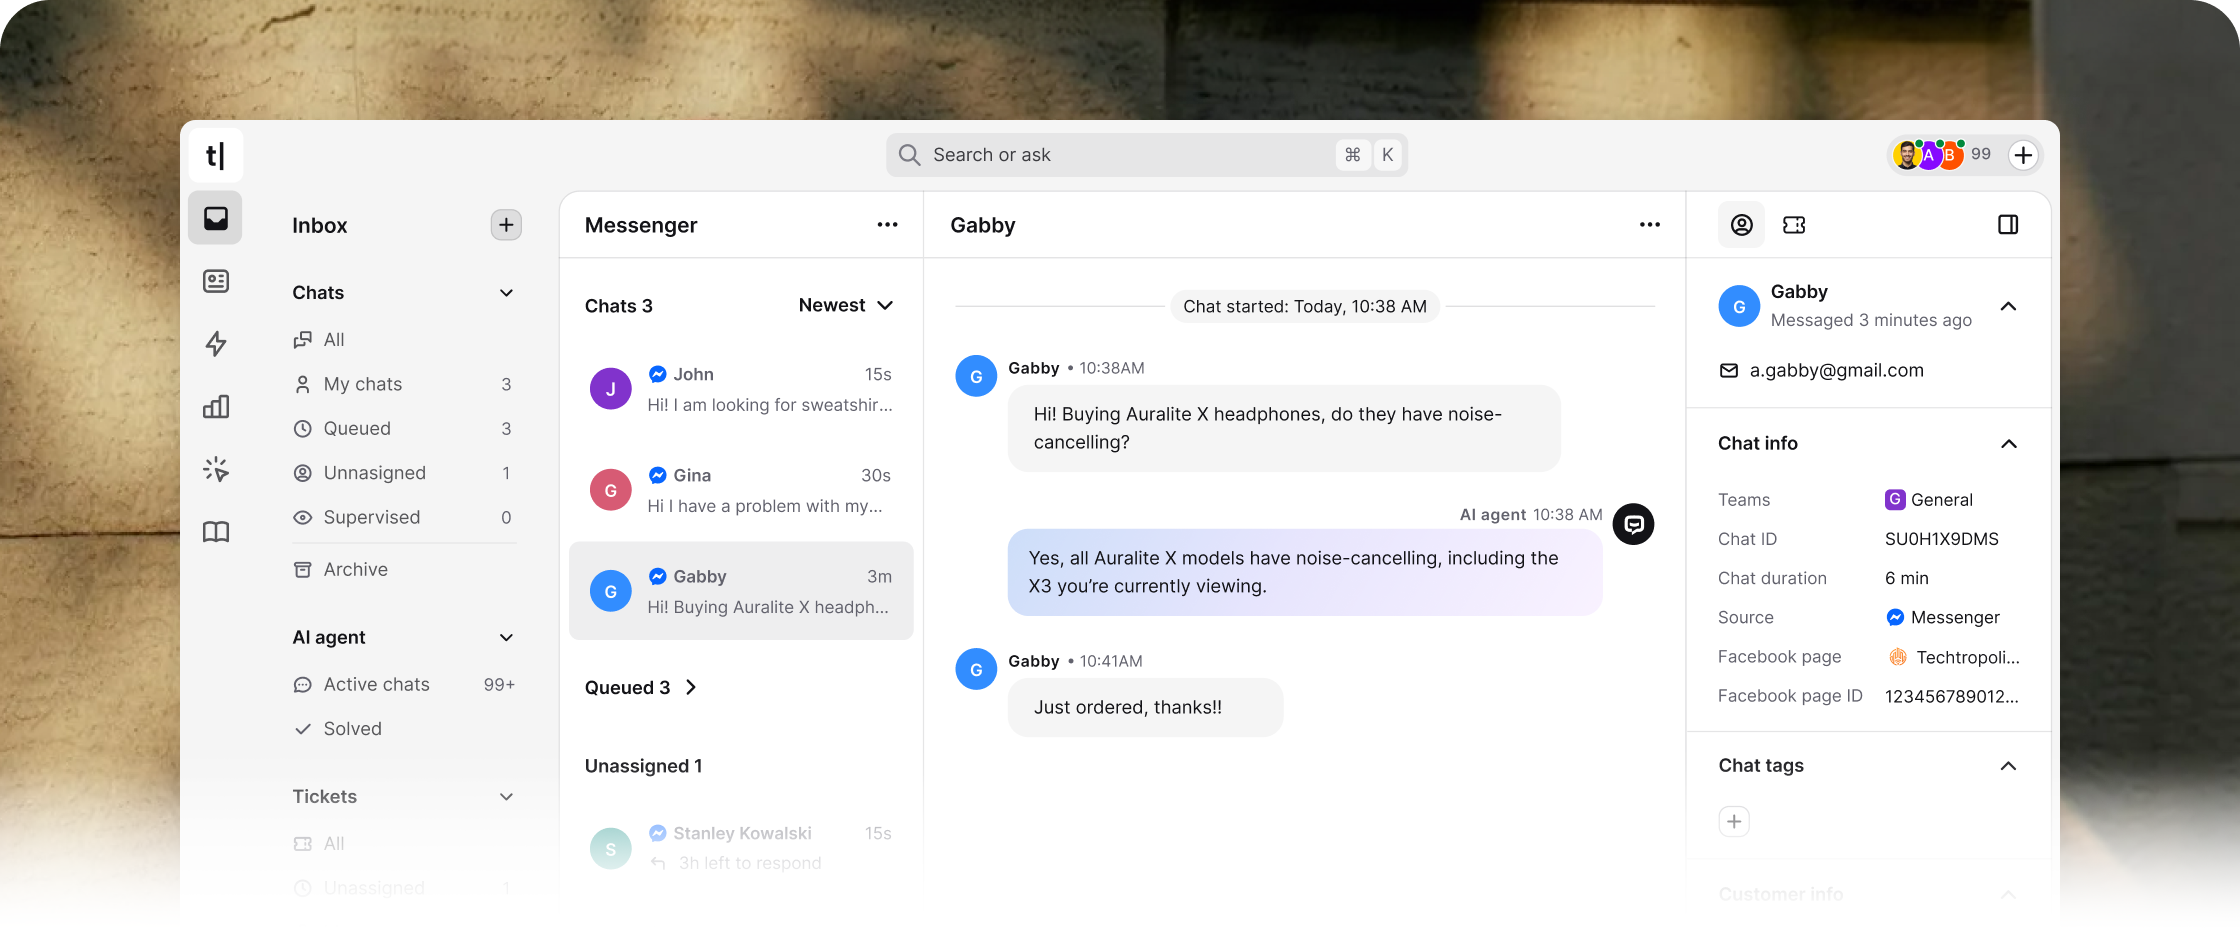Open Active chats under AI agent
2240x932 pixels.
[x=375, y=684]
